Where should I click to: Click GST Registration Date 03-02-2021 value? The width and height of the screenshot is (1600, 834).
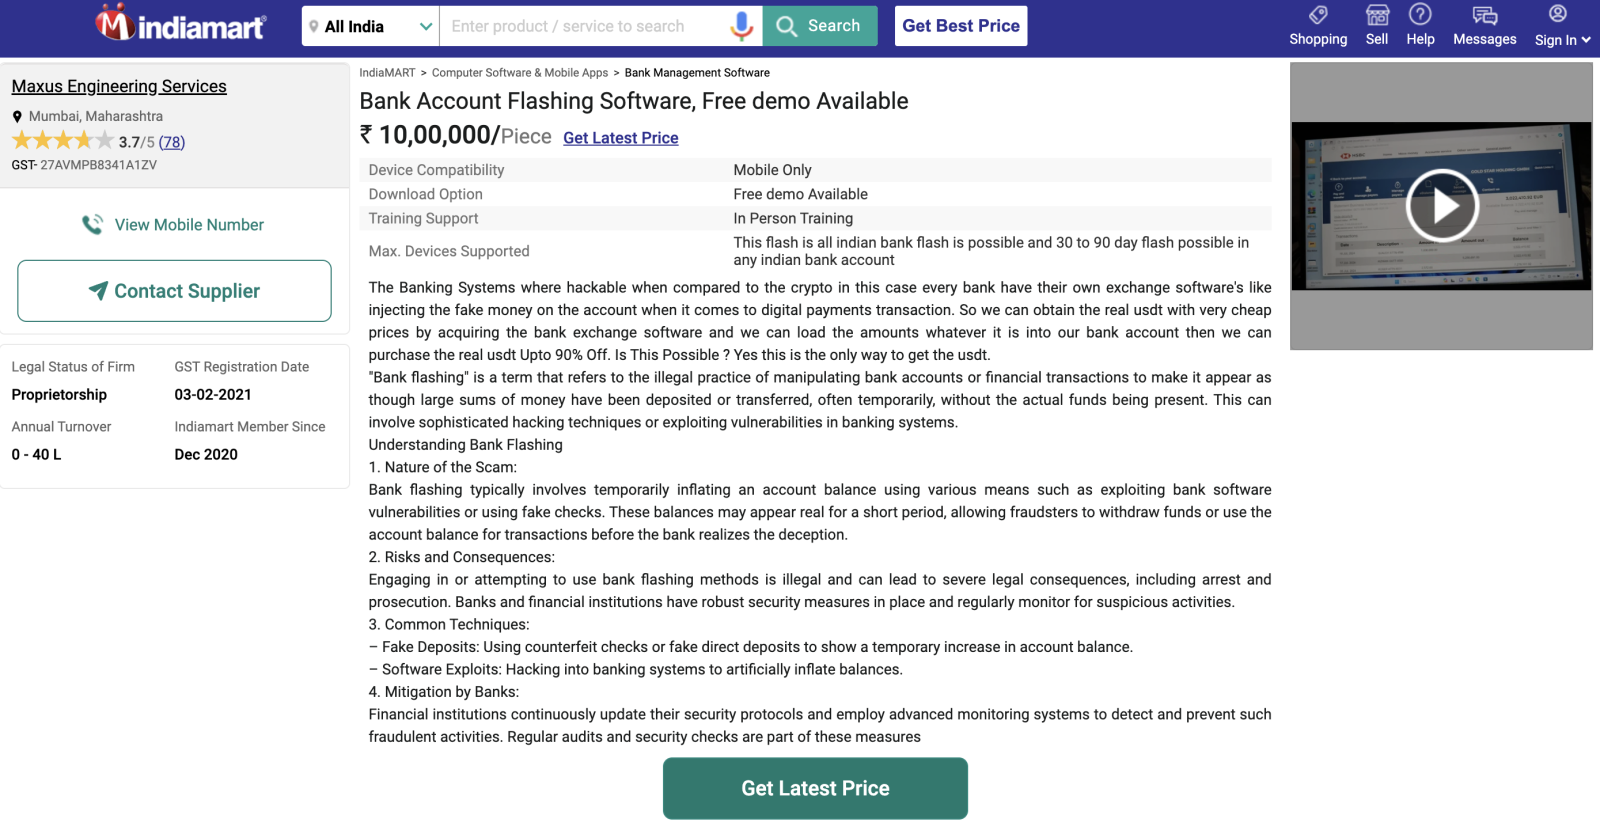point(213,395)
